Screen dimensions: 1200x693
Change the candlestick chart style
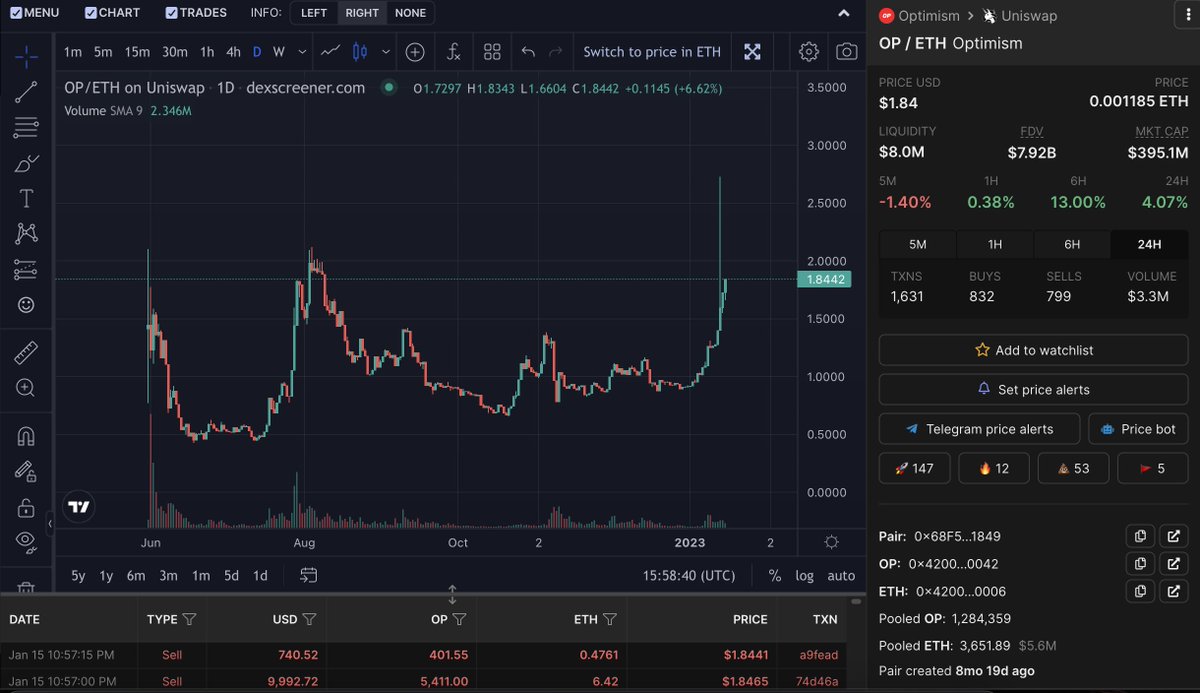tap(360, 52)
